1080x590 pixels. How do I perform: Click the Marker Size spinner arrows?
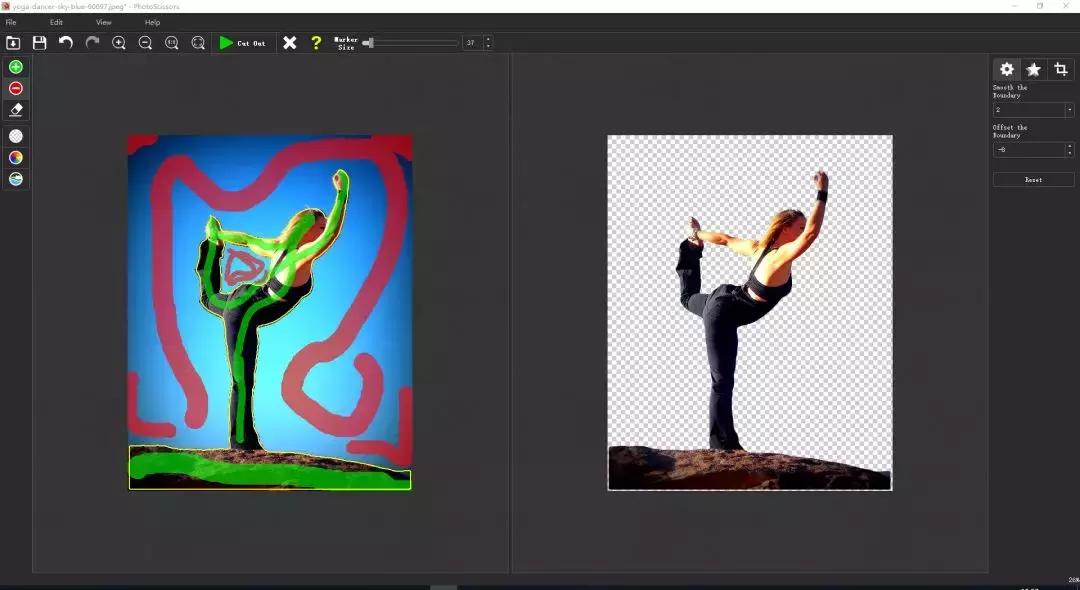click(x=488, y=43)
